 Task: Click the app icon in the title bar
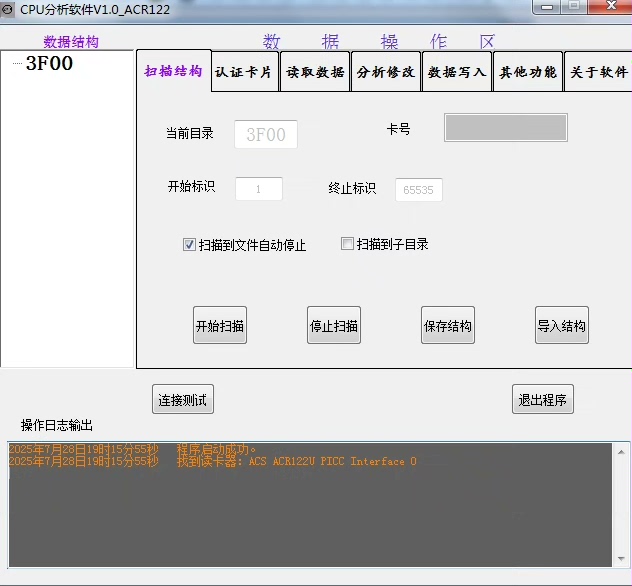(8, 9)
